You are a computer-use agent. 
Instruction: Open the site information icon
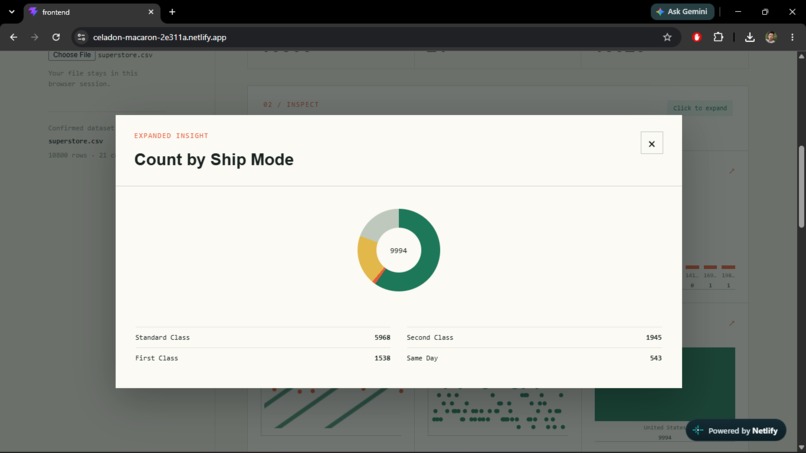pyautogui.click(x=81, y=37)
